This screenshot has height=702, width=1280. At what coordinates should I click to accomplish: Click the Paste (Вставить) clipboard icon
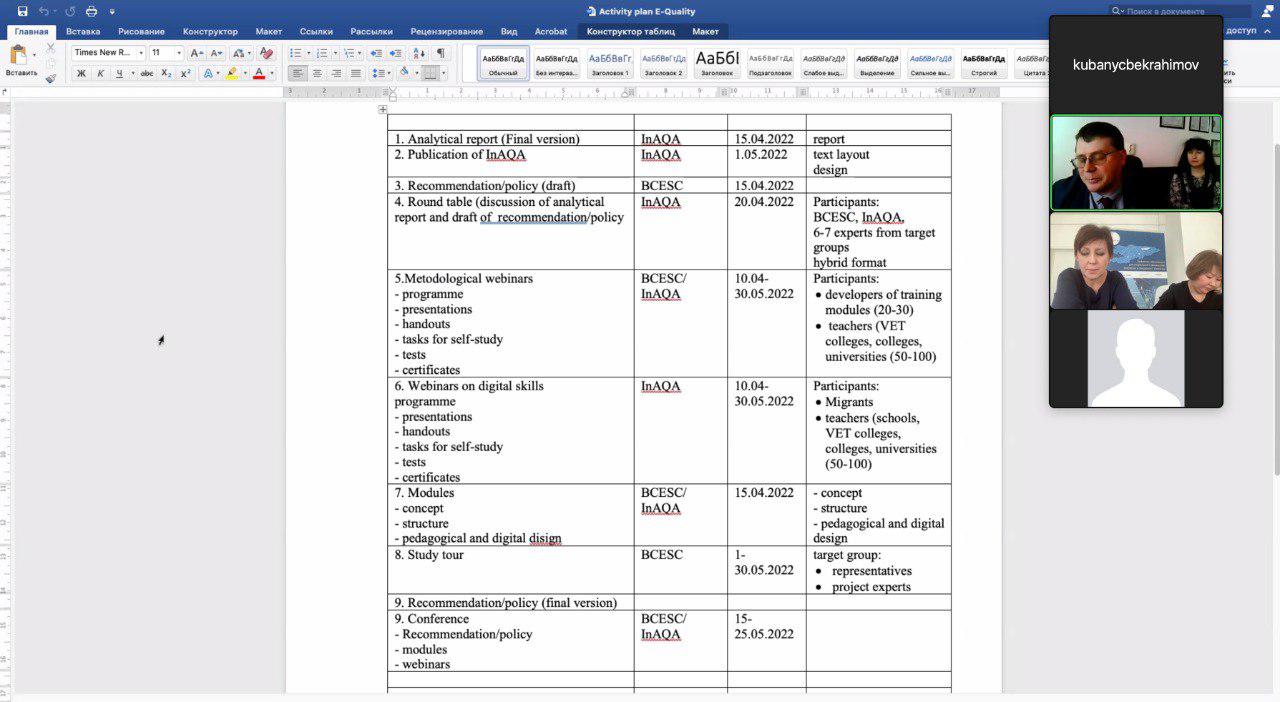(x=19, y=56)
